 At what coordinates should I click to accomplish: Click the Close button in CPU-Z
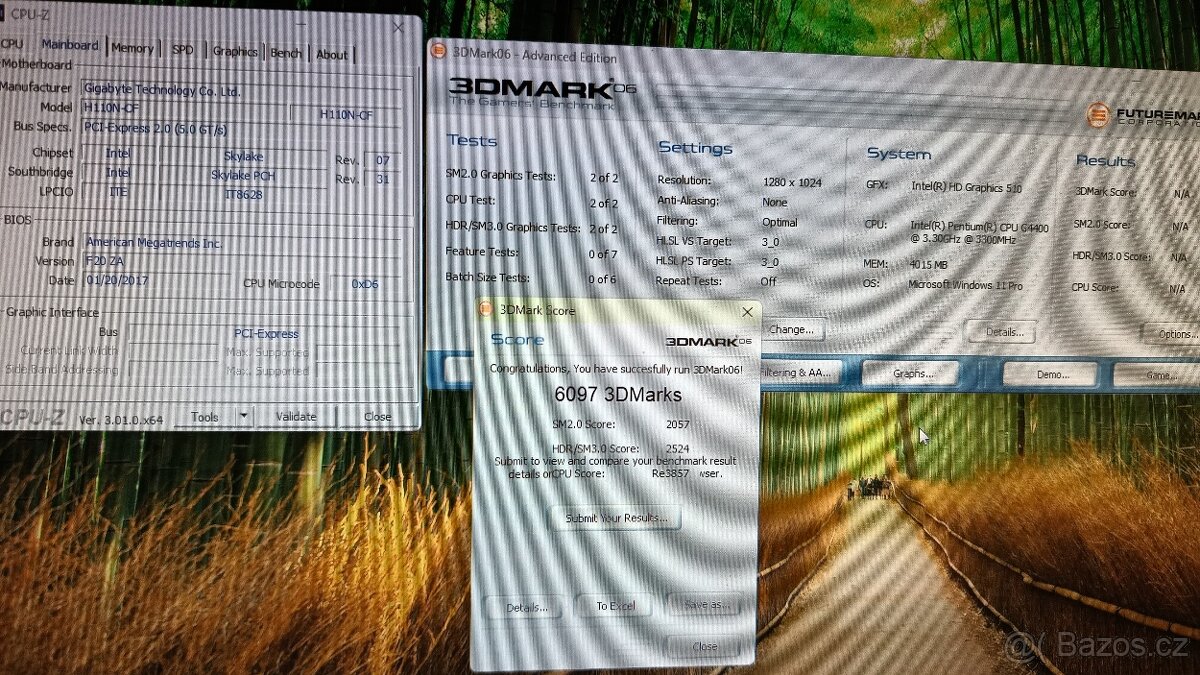point(377,417)
